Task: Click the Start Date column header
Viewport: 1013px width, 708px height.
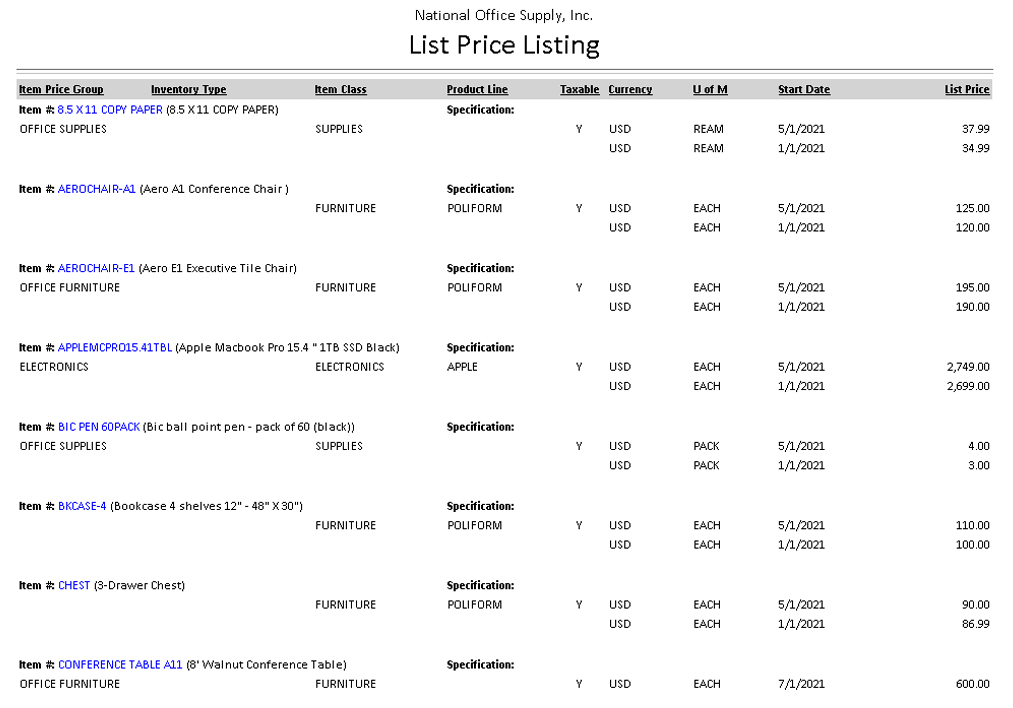Action: (804, 90)
